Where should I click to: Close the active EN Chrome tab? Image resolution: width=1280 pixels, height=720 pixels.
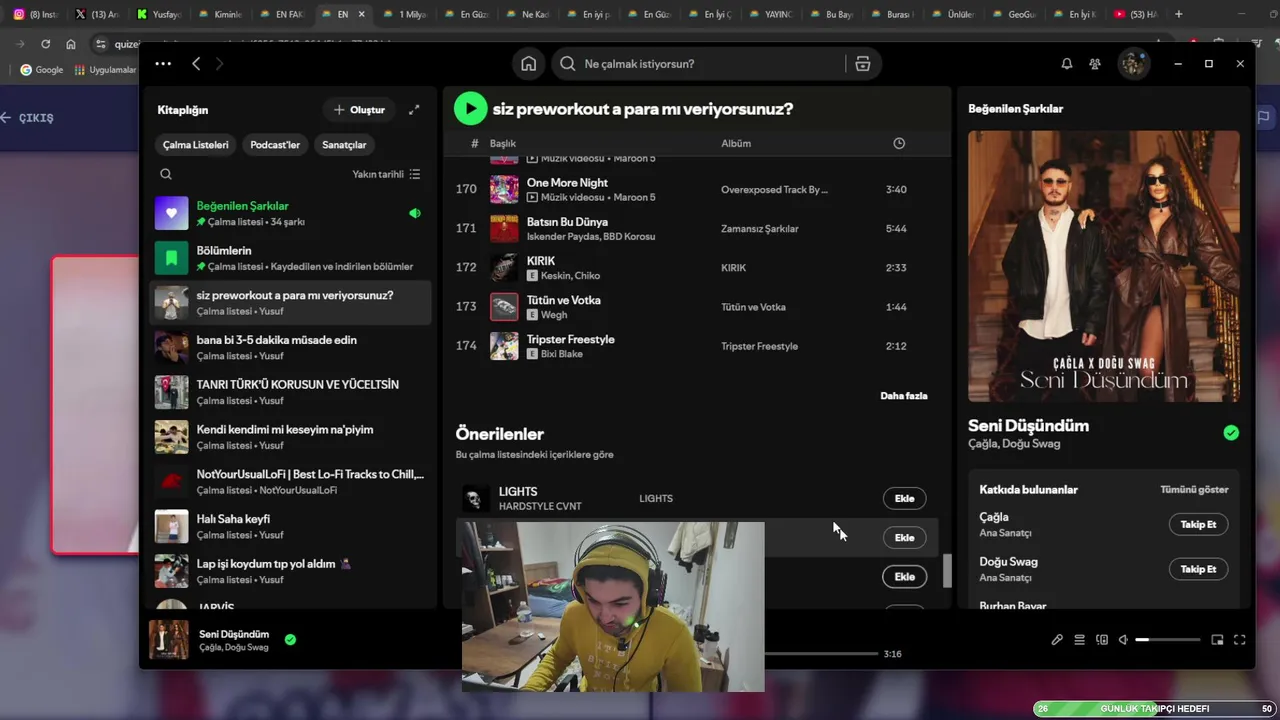[x=361, y=14]
